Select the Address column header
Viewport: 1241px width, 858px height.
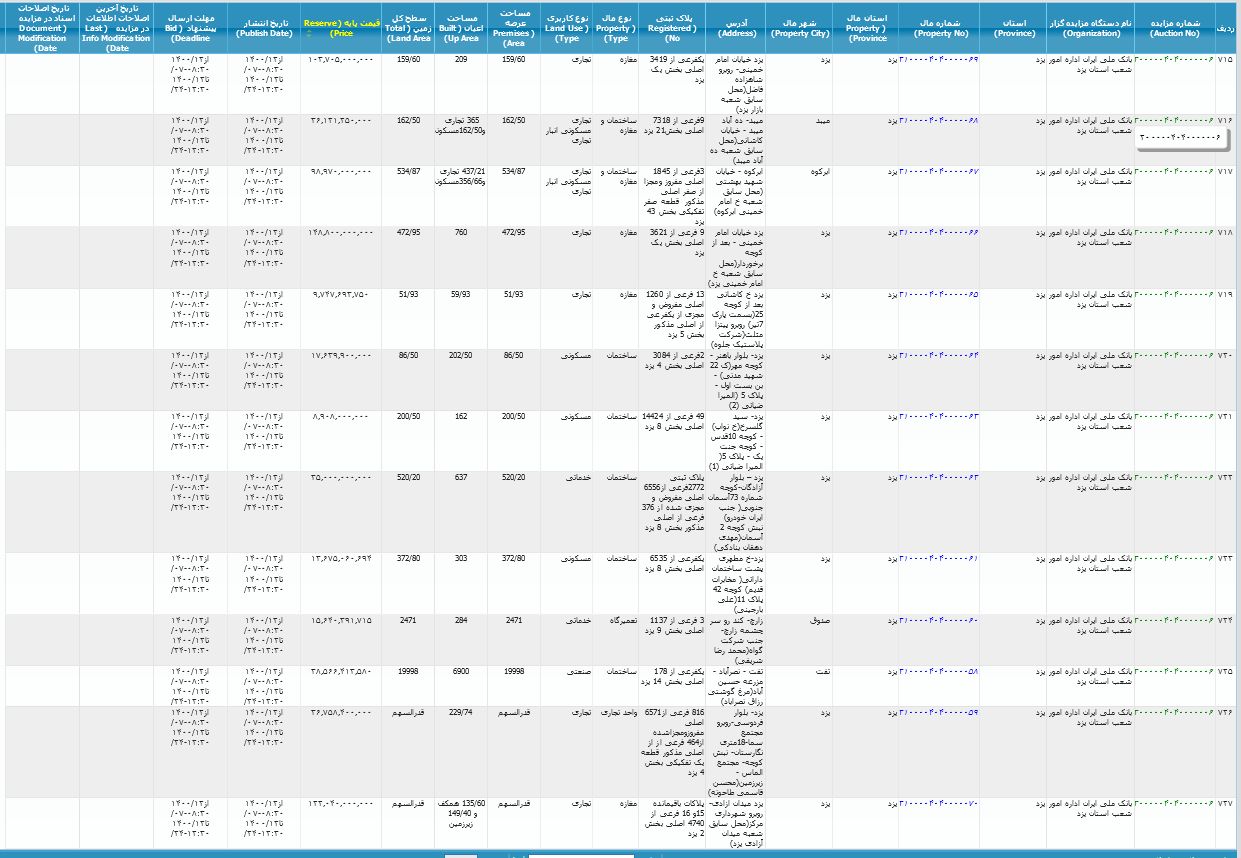[x=737, y=27]
